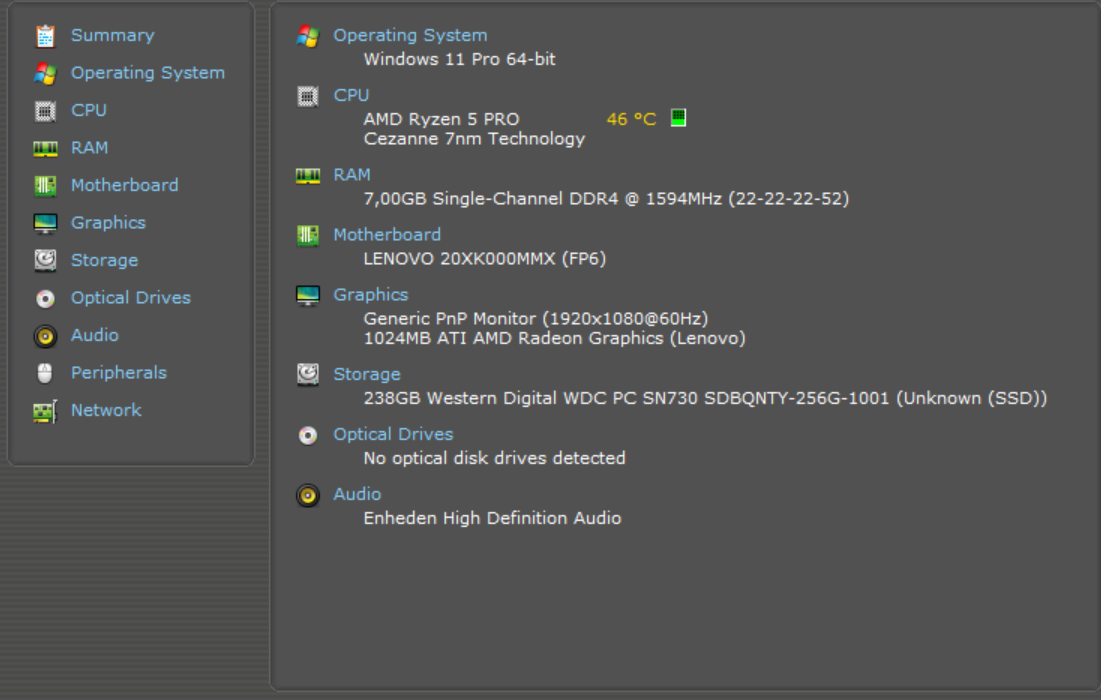Viewport: 1101px width, 700px height.
Task: Click the RAM stick icon in sidebar
Action: [x=46, y=148]
